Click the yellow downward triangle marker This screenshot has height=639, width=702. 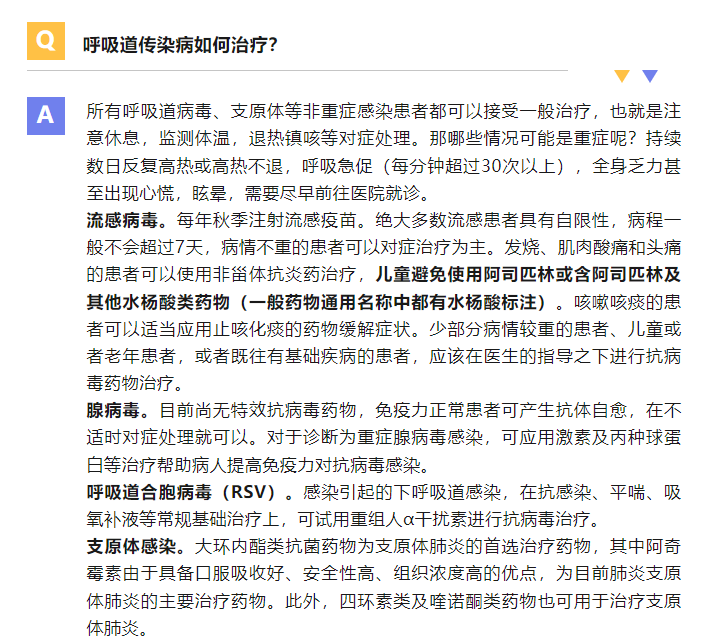tap(622, 76)
